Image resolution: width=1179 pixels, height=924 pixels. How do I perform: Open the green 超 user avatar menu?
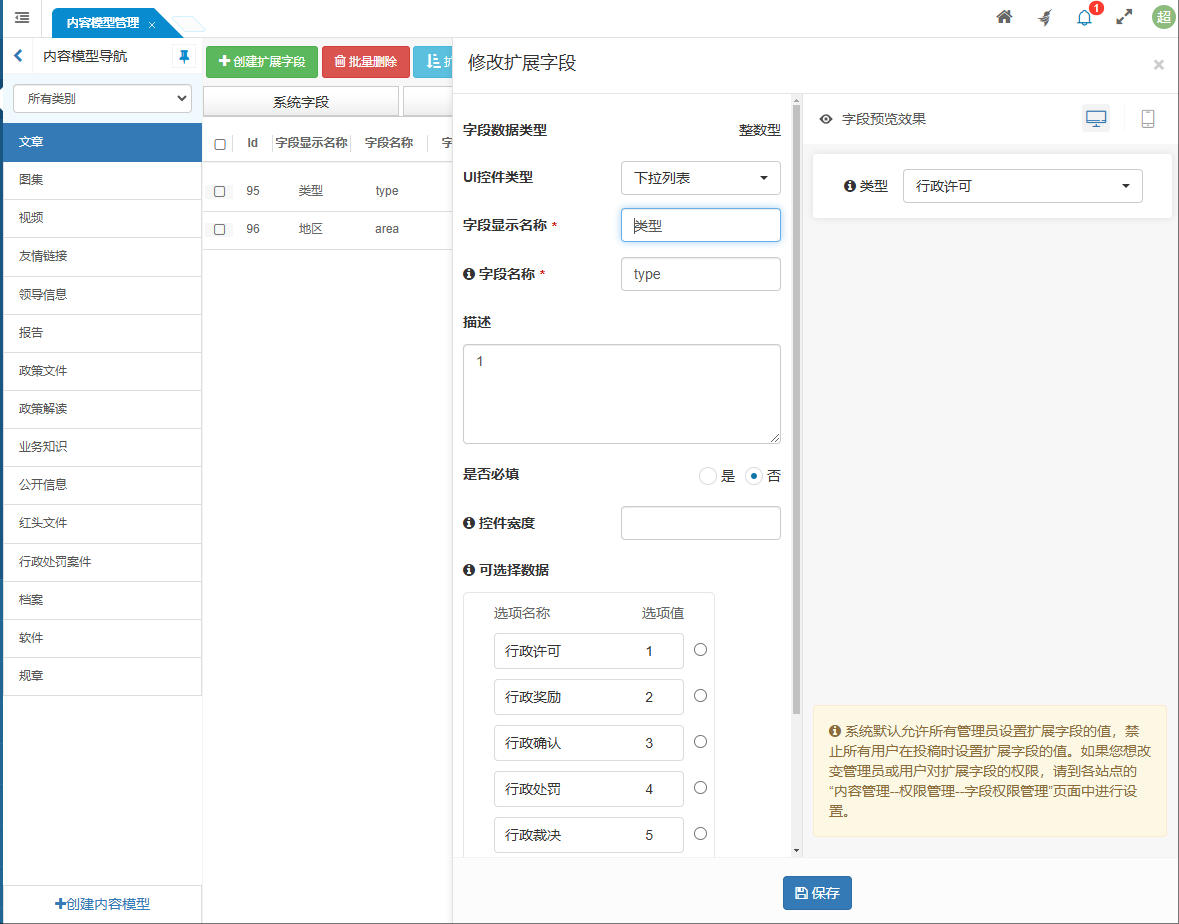[x=1162, y=18]
